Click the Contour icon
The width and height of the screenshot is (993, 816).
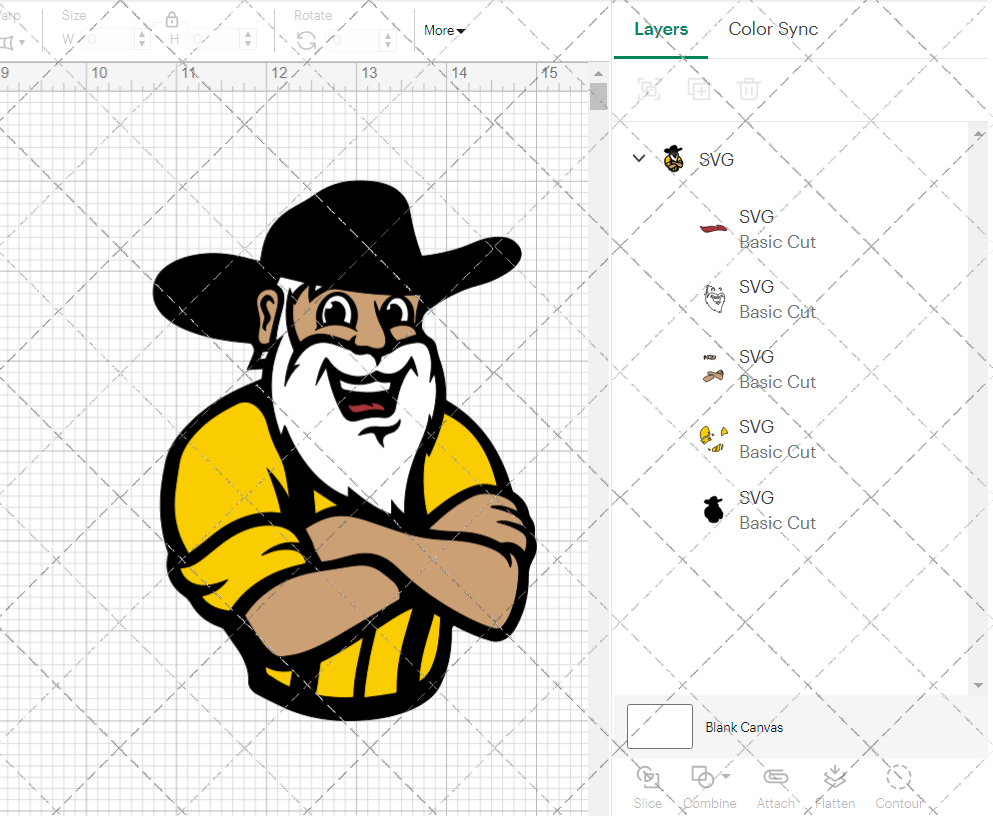point(899,779)
